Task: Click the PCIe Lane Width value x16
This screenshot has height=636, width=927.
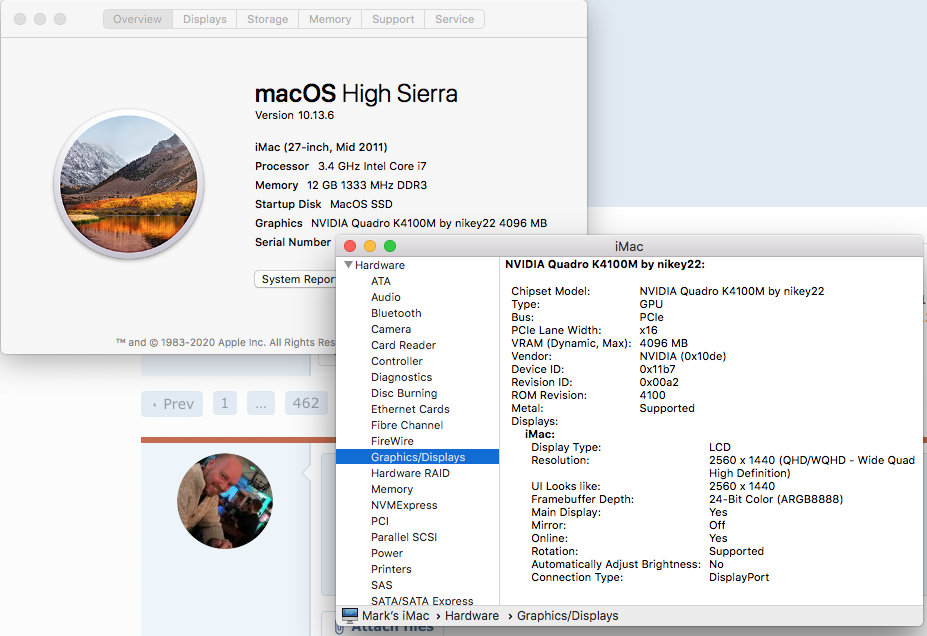Action: click(648, 330)
